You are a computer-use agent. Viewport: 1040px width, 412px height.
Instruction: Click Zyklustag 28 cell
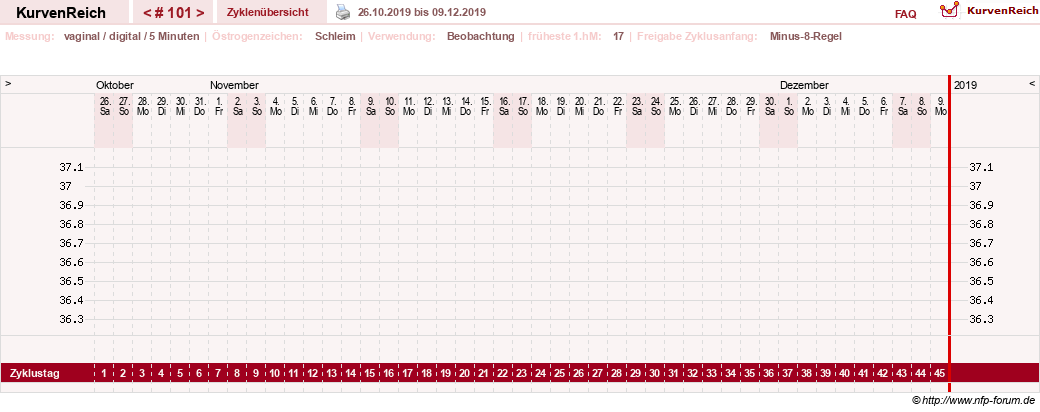pos(617,374)
